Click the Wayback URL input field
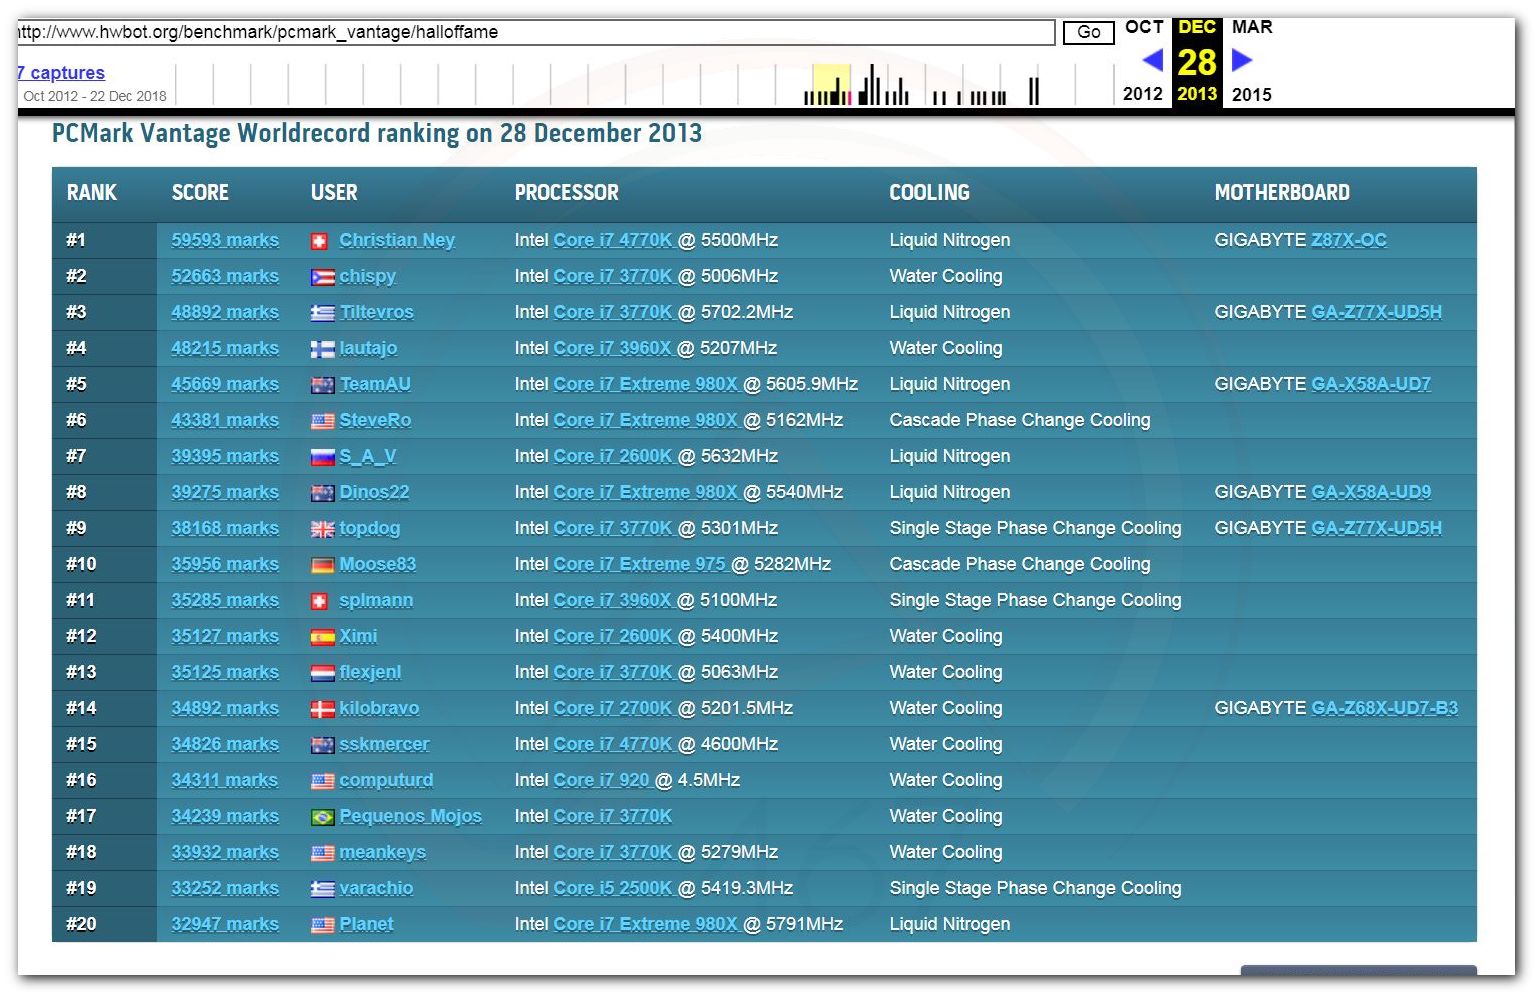Viewport: 1533px width, 993px height. coord(535,32)
